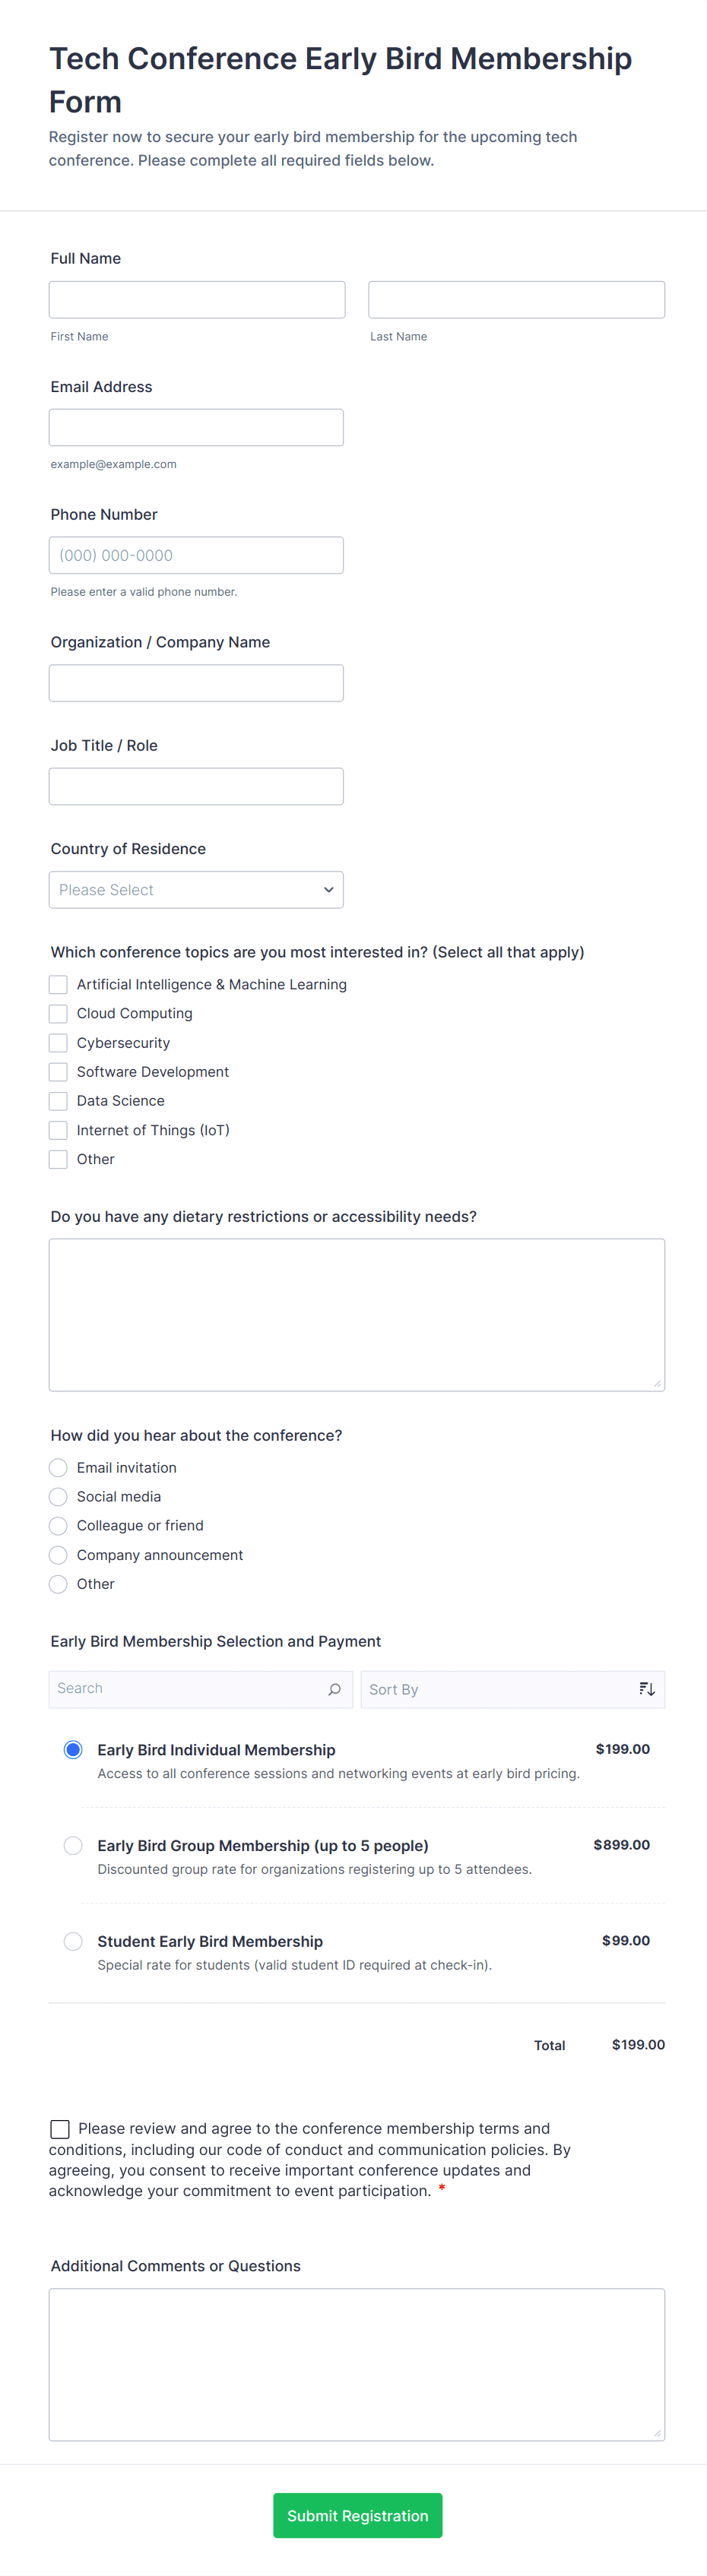Viewport: 707px width, 2576px height.
Task: Open the Country of Residence selector
Action: [x=196, y=889]
